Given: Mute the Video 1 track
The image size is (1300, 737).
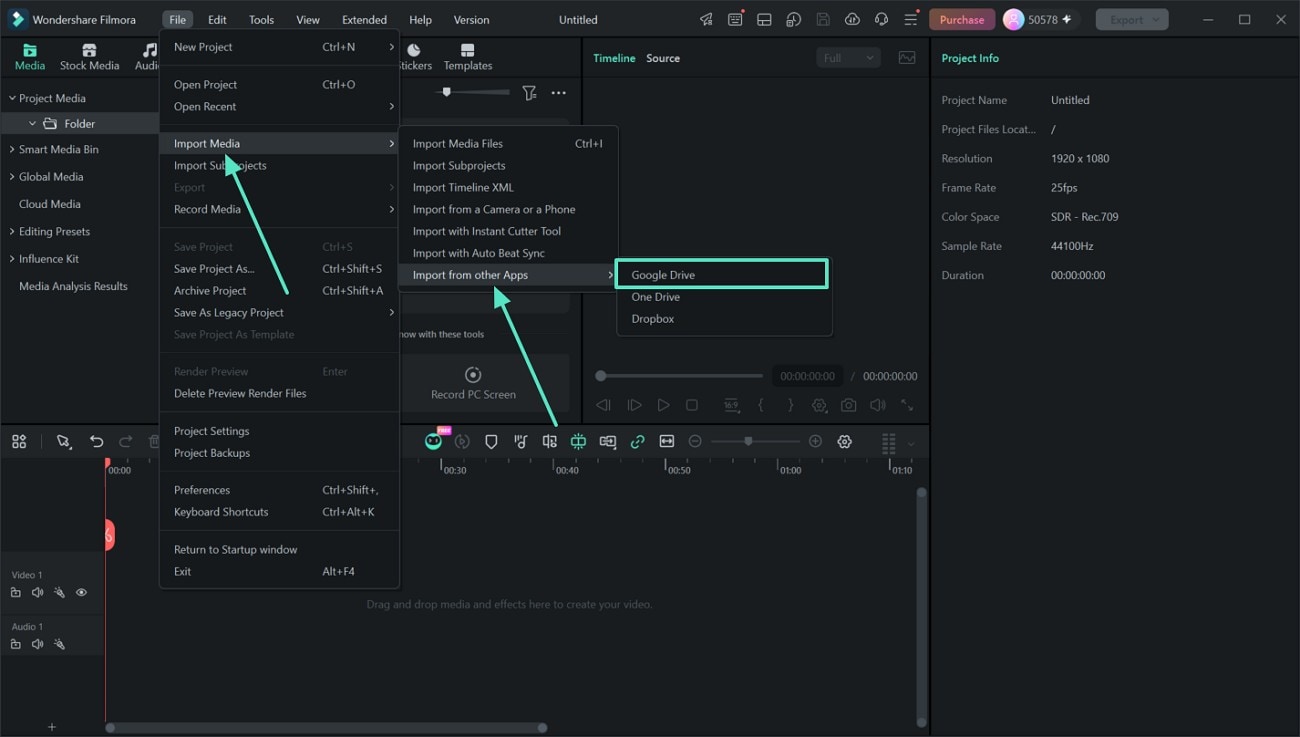Looking at the screenshot, I should [37, 593].
